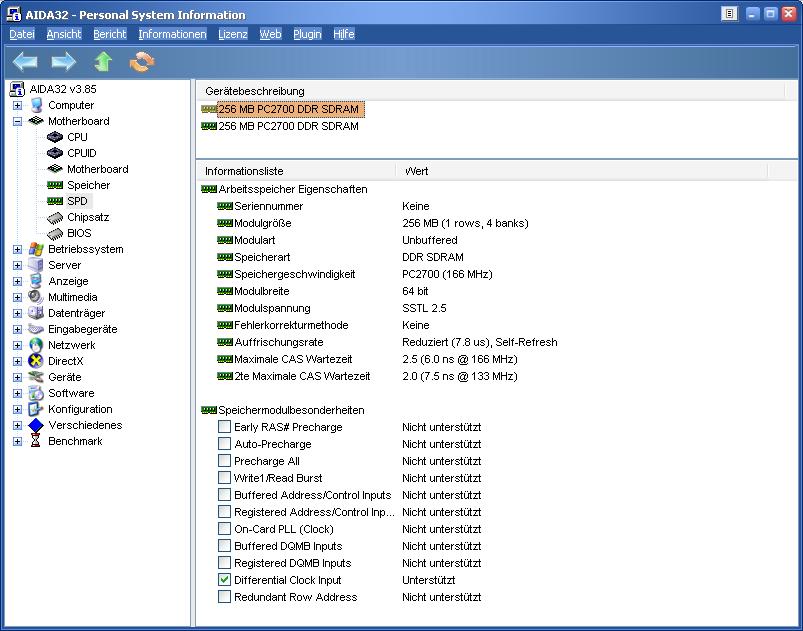Click the Eingabegeräte keyboard icon
This screenshot has width=803, height=631.
(36, 329)
